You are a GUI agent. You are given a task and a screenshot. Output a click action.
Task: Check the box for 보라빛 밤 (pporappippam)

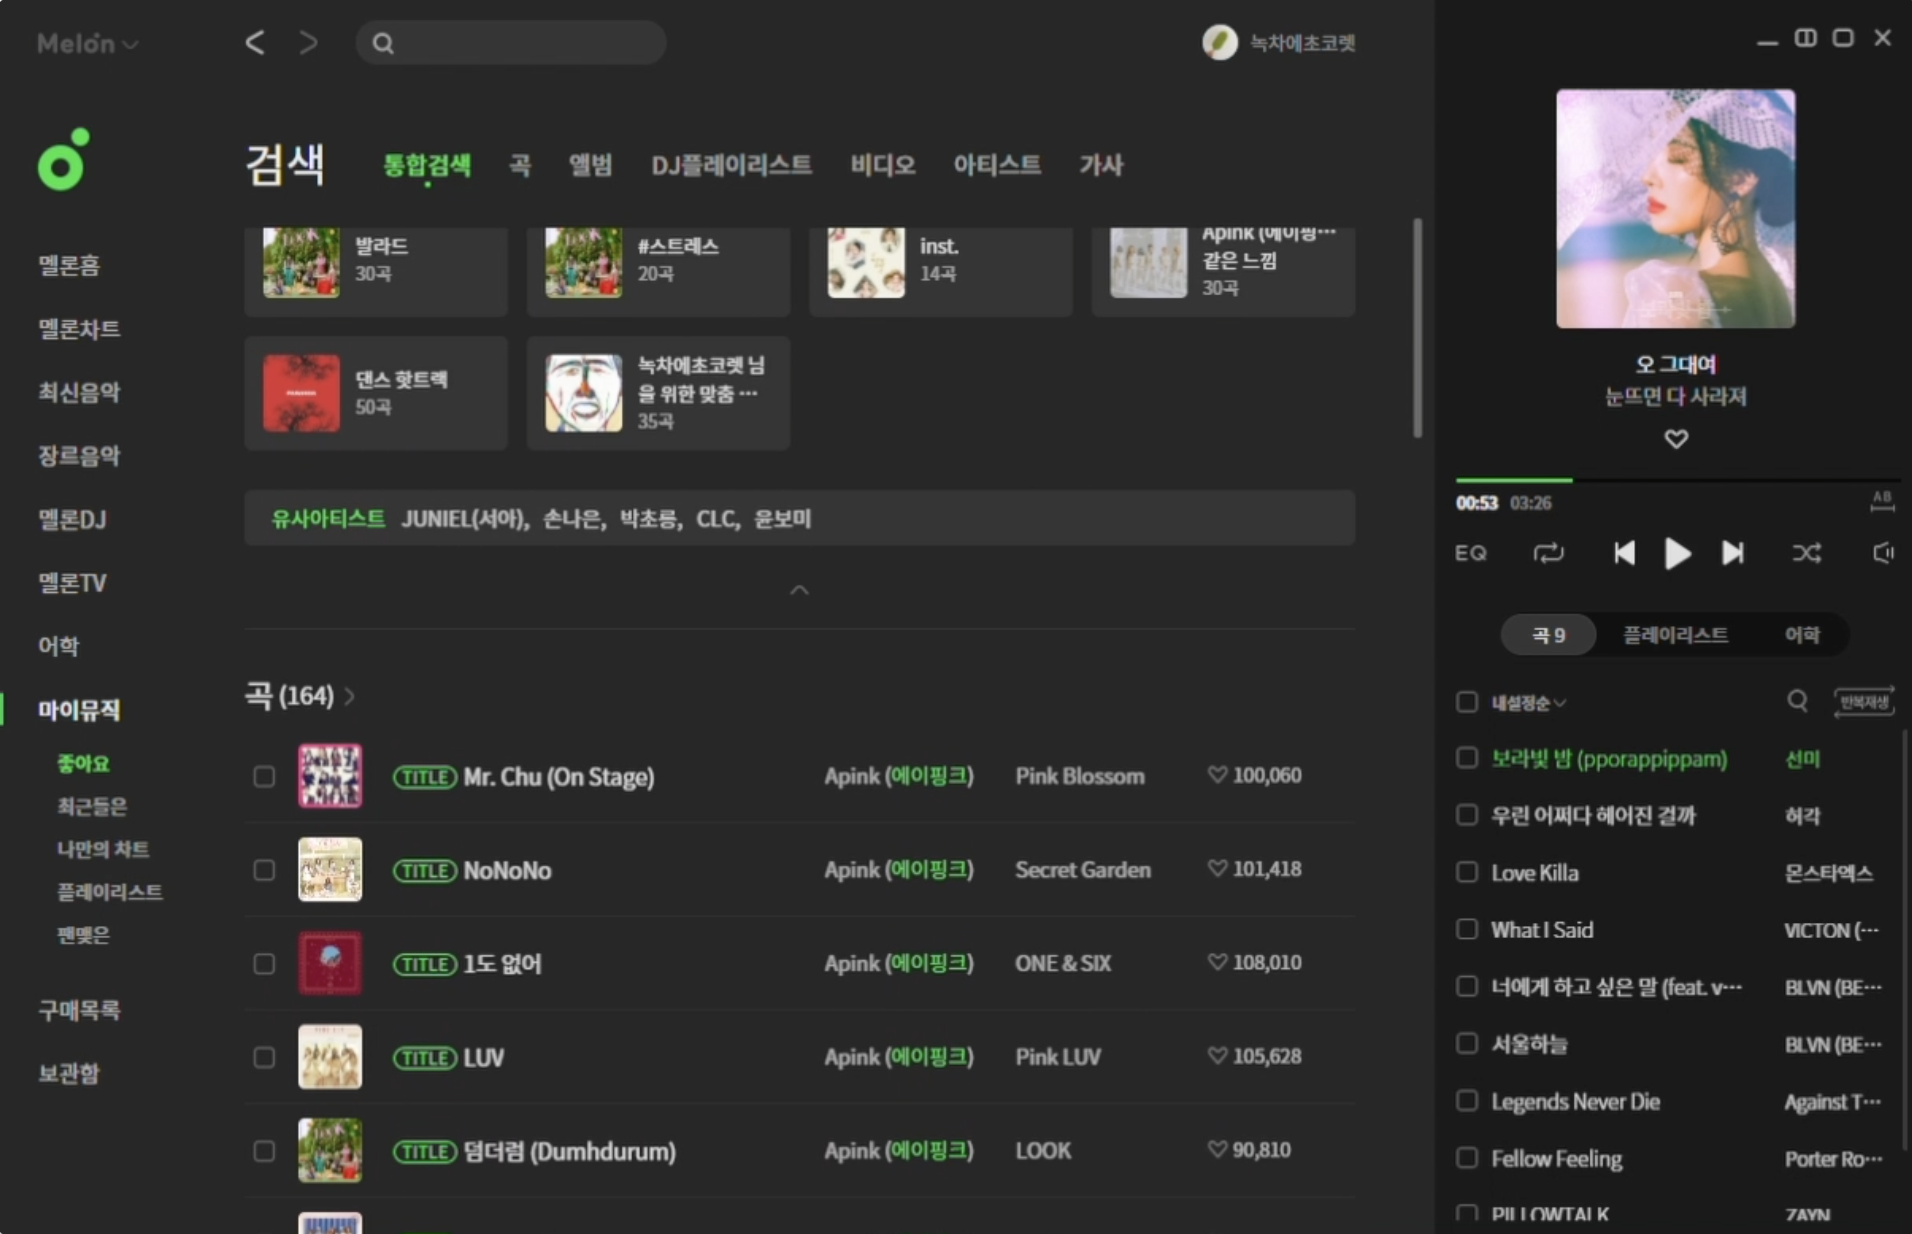[1466, 758]
